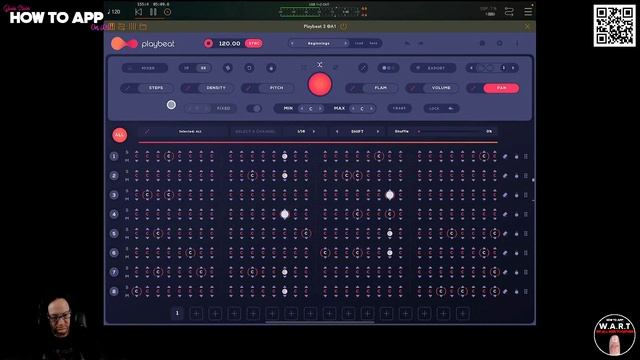The height and width of the screenshot is (360, 640).
Task: Open the Beginnings preset name dropdown
Action: click(x=319, y=43)
